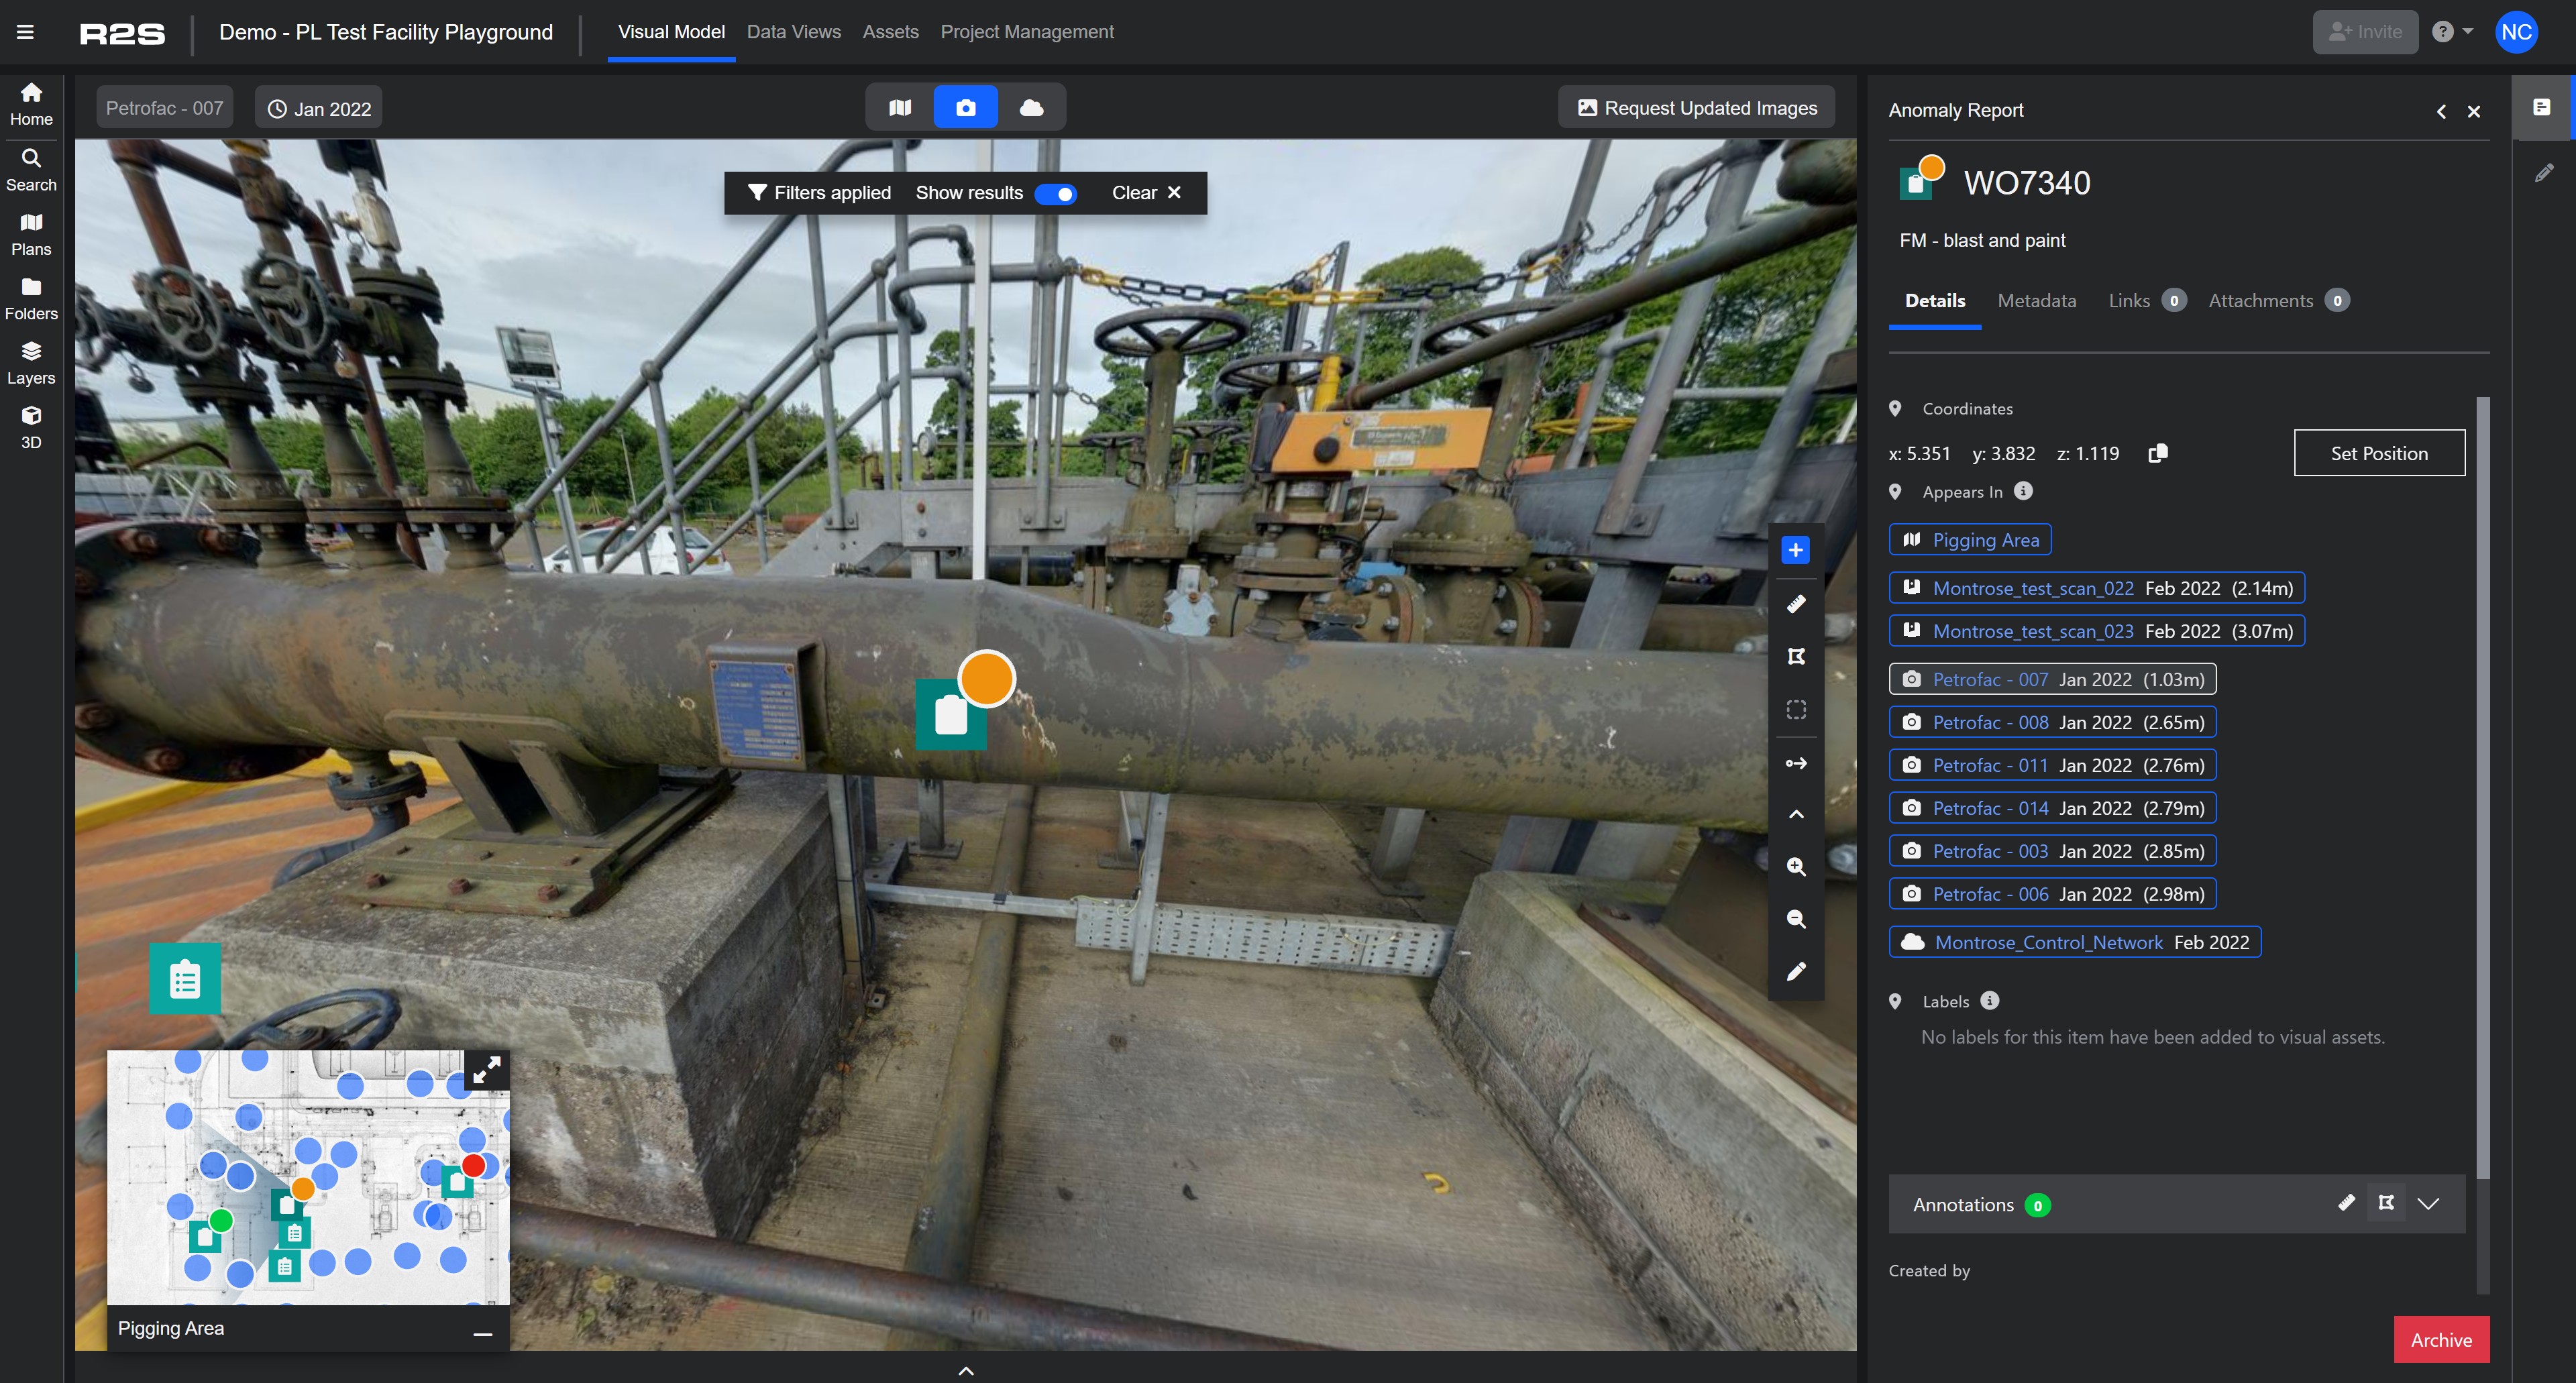Activate the dashed selection box tool
The height and width of the screenshot is (1383, 2576).
point(1796,710)
